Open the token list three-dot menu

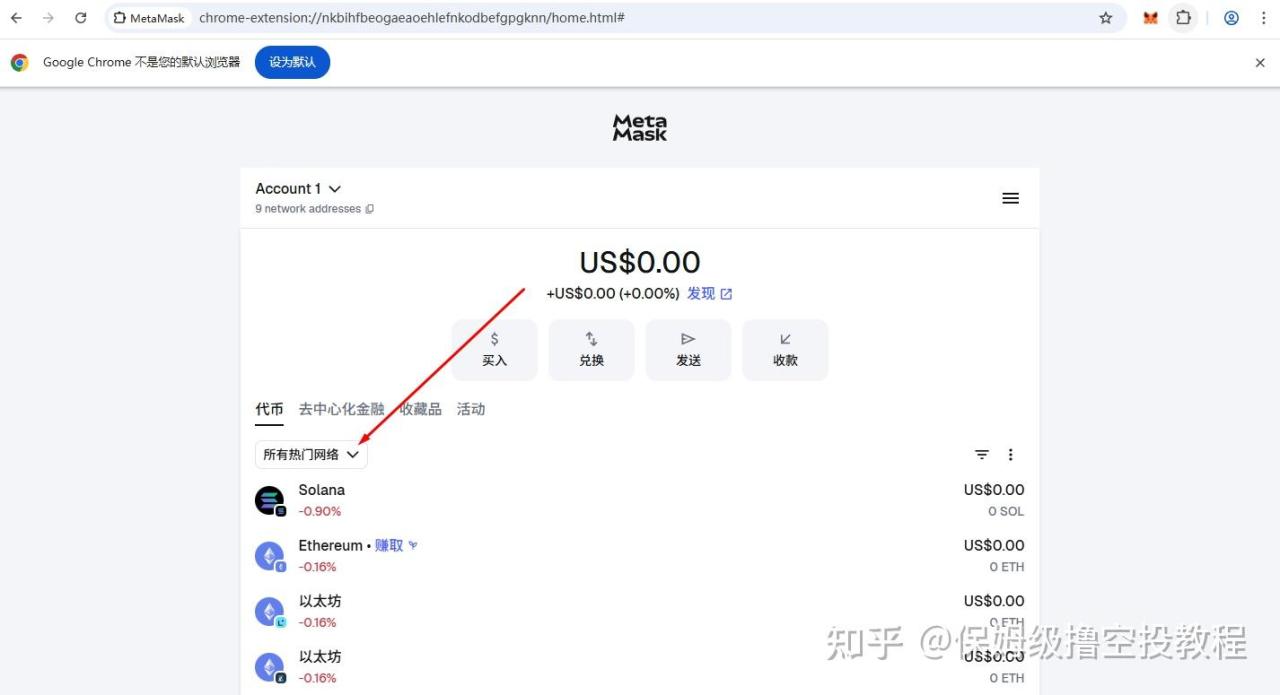(x=1010, y=455)
